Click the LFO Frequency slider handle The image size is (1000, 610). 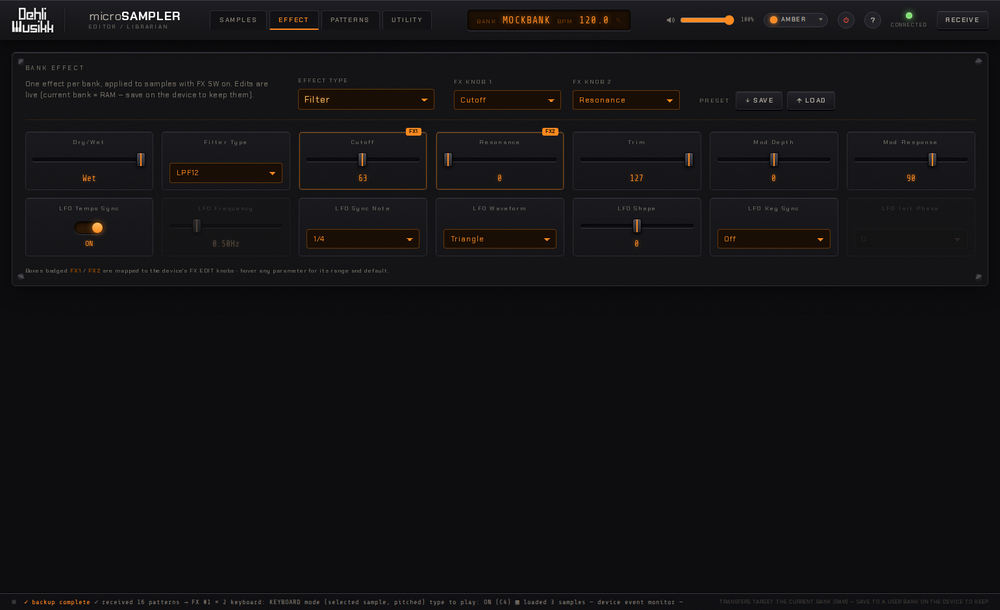(196, 225)
